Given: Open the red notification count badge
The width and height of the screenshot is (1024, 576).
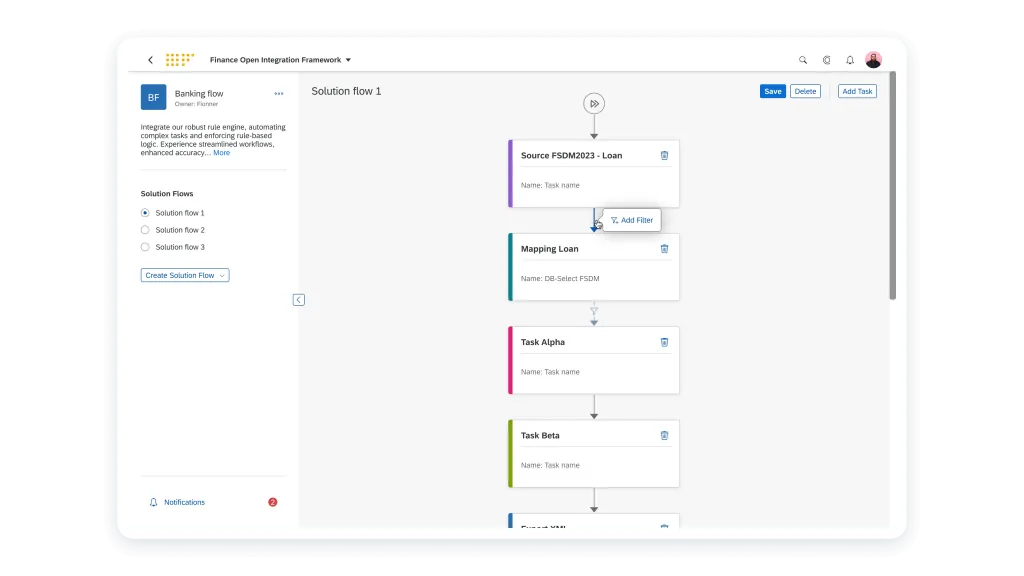Looking at the screenshot, I should coord(272,502).
